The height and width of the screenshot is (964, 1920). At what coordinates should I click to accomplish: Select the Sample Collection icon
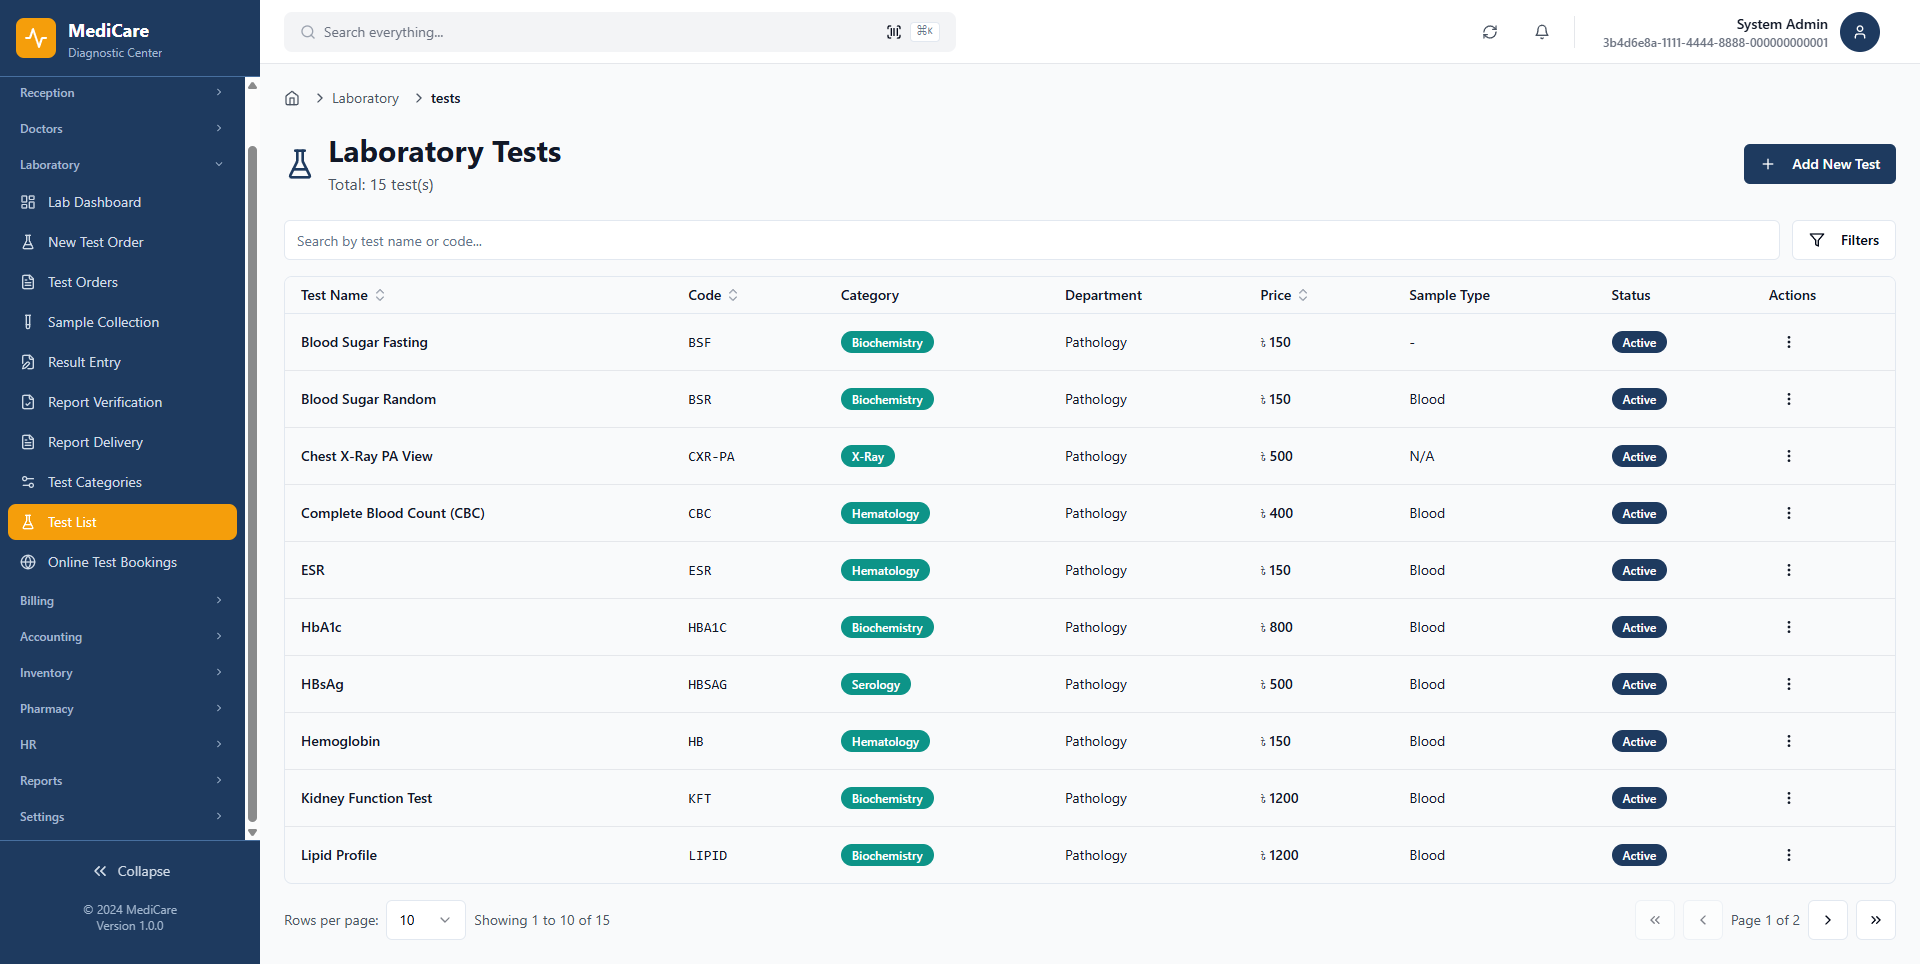pyautogui.click(x=28, y=322)
